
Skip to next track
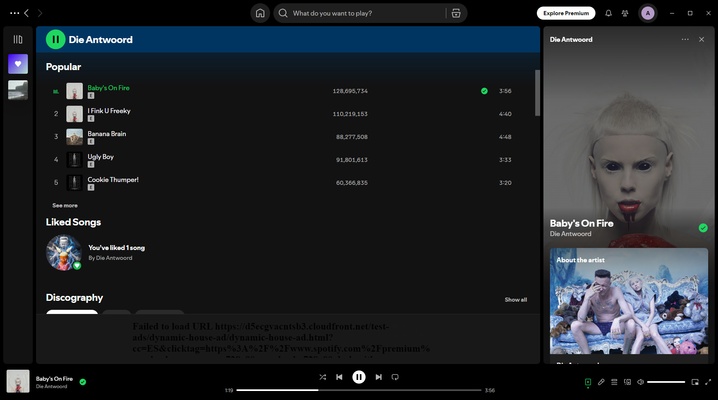379,377
